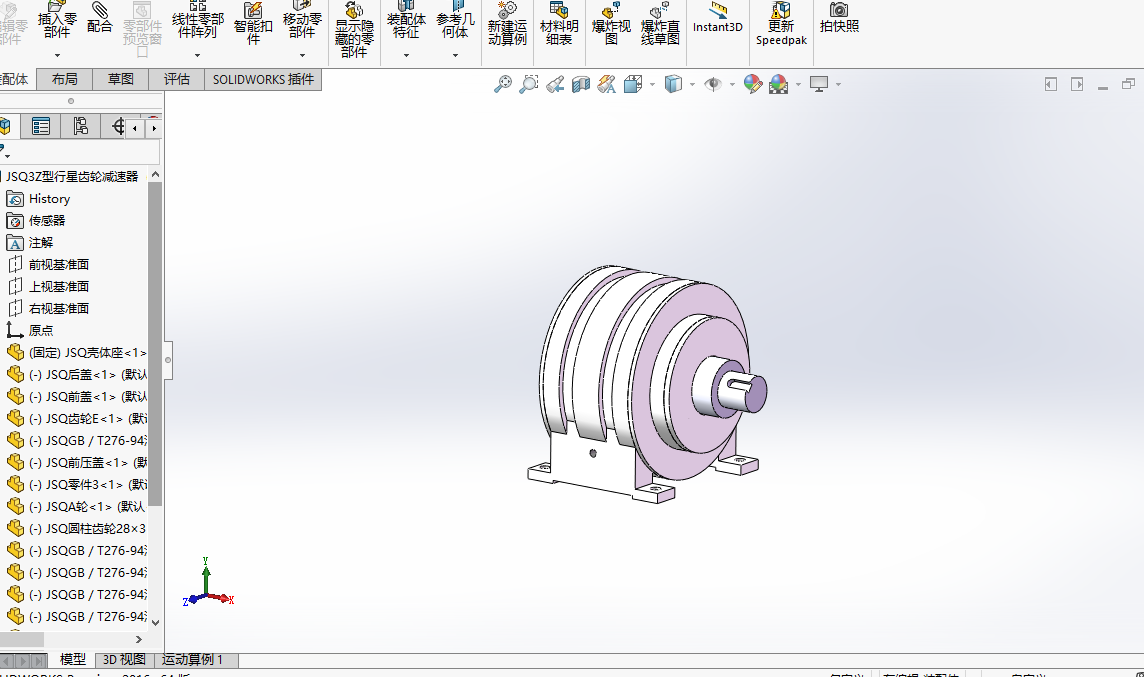The height and width of the screenshot is (677, 1144).
Task: Open Apply Scene dropdown arrow
Action: (x=798, y=85)
